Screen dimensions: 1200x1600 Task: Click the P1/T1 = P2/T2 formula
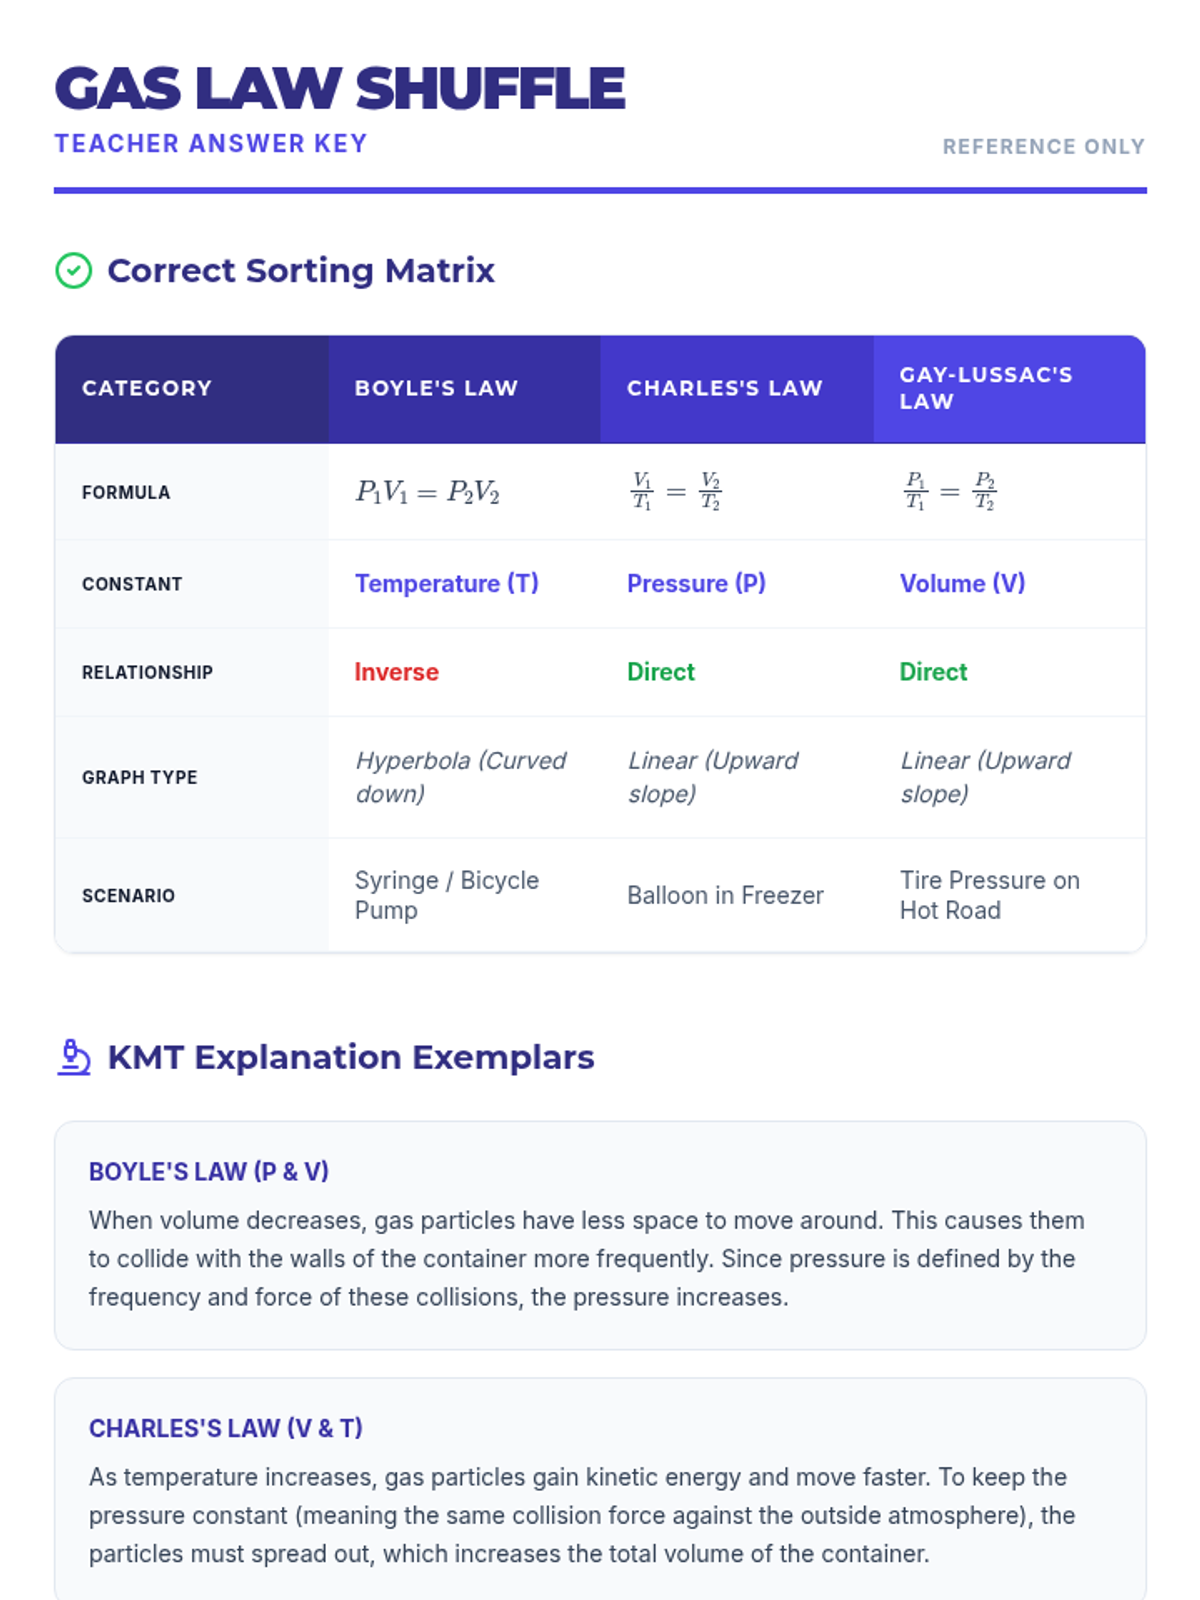coord(949,491)
